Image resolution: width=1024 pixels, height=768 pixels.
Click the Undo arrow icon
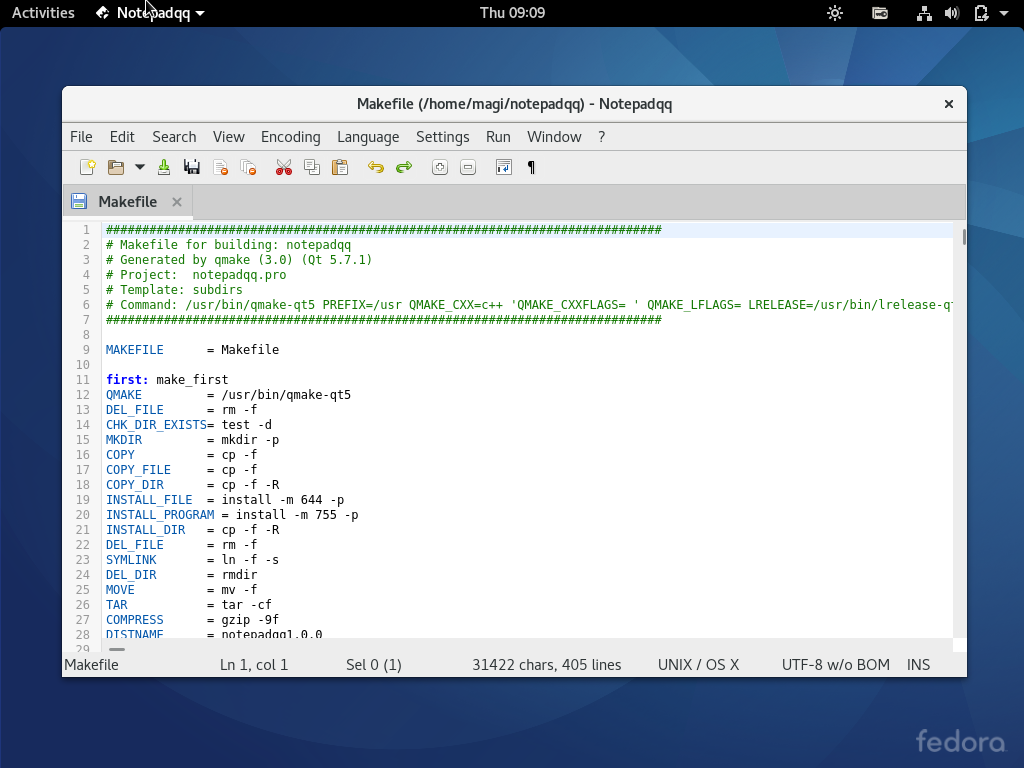[376, 167]
